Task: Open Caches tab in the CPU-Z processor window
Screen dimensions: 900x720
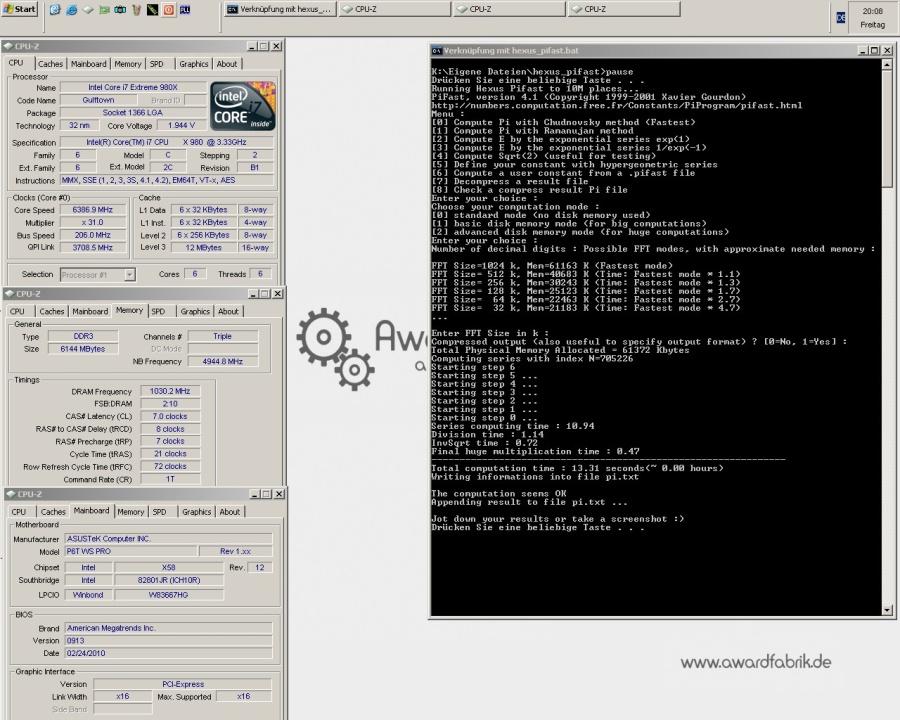Action: (x=51, y=64)
